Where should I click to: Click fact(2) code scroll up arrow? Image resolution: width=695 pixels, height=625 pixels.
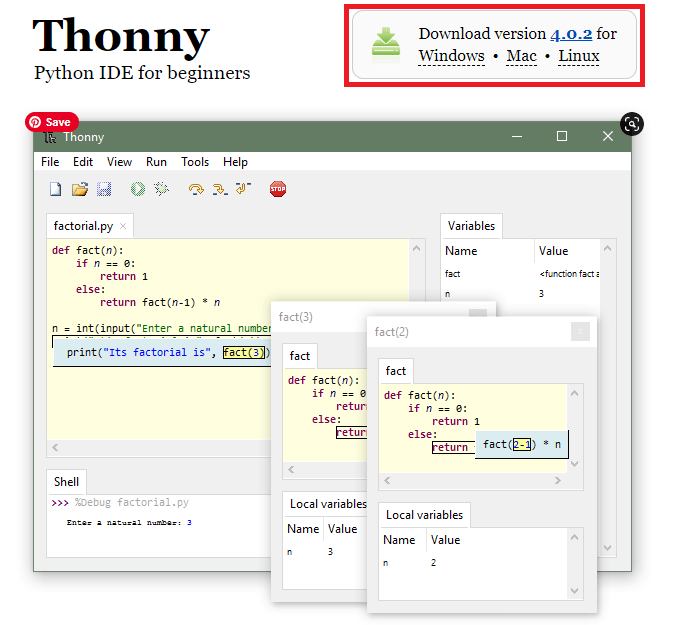[574, 393]
